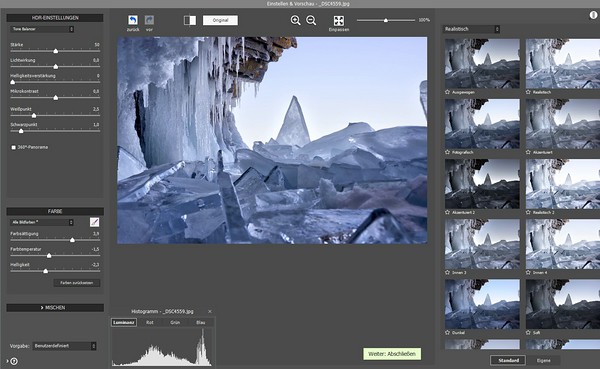The image size is (600, 369).
Task: Switch histogram to Luminanz tab
Action: click(124, 323)
